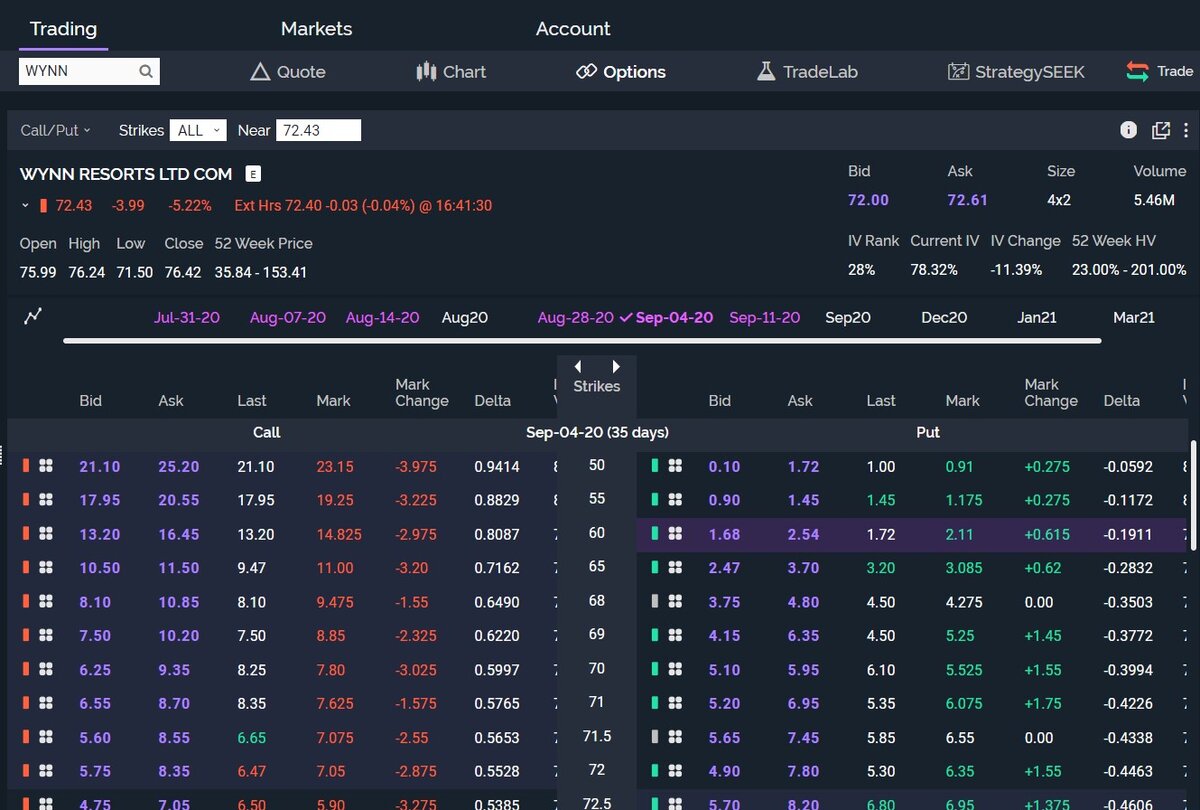Click the search magnifier in the symbol box

tap(146, 72)
